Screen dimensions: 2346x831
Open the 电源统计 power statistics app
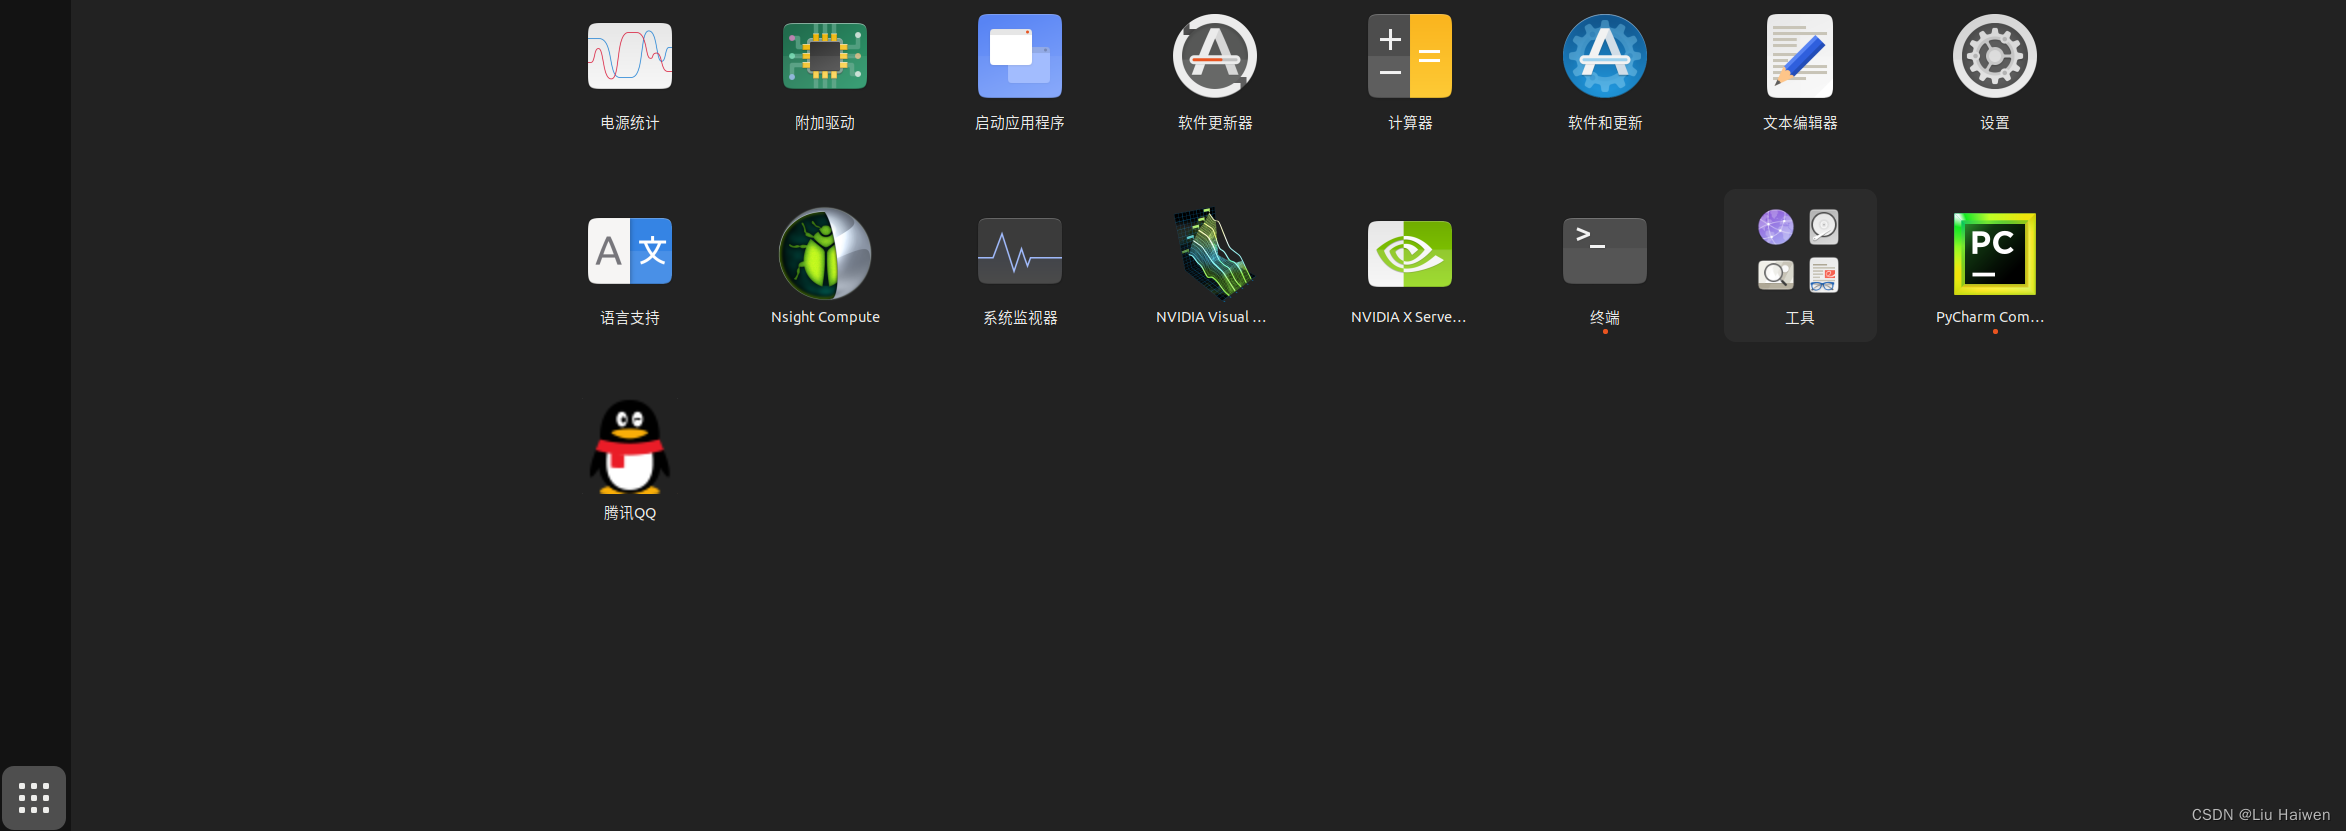[630, 56]
